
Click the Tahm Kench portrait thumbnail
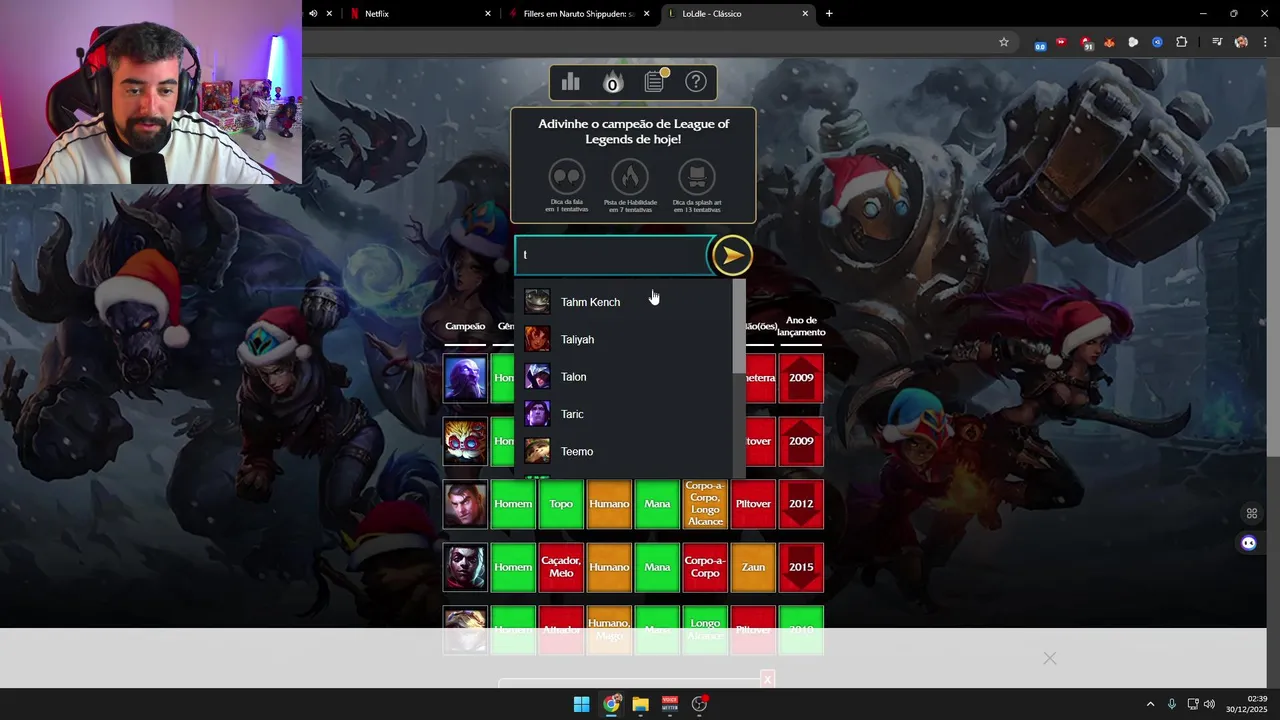point(538,302)
